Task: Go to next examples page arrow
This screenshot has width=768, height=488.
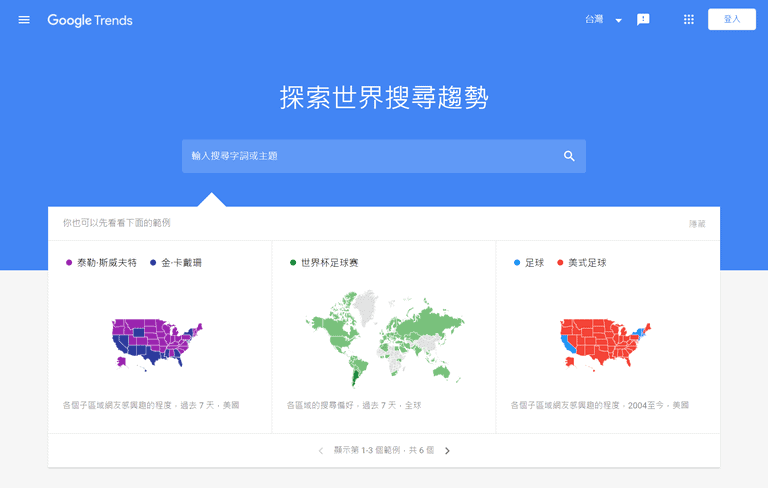Action: (x=447, y=451)
